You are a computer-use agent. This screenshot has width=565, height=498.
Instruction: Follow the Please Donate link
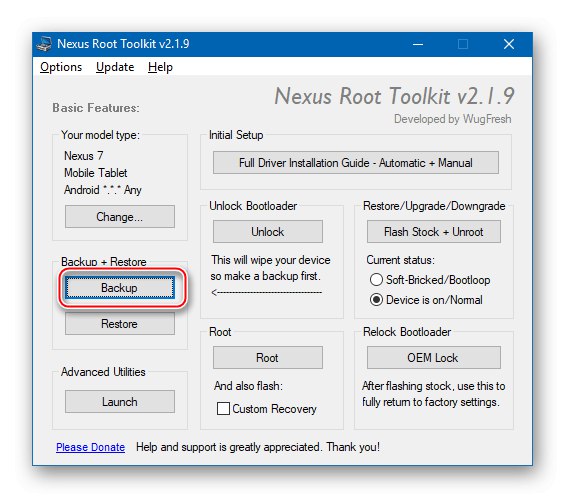click(x=90, y=447)
